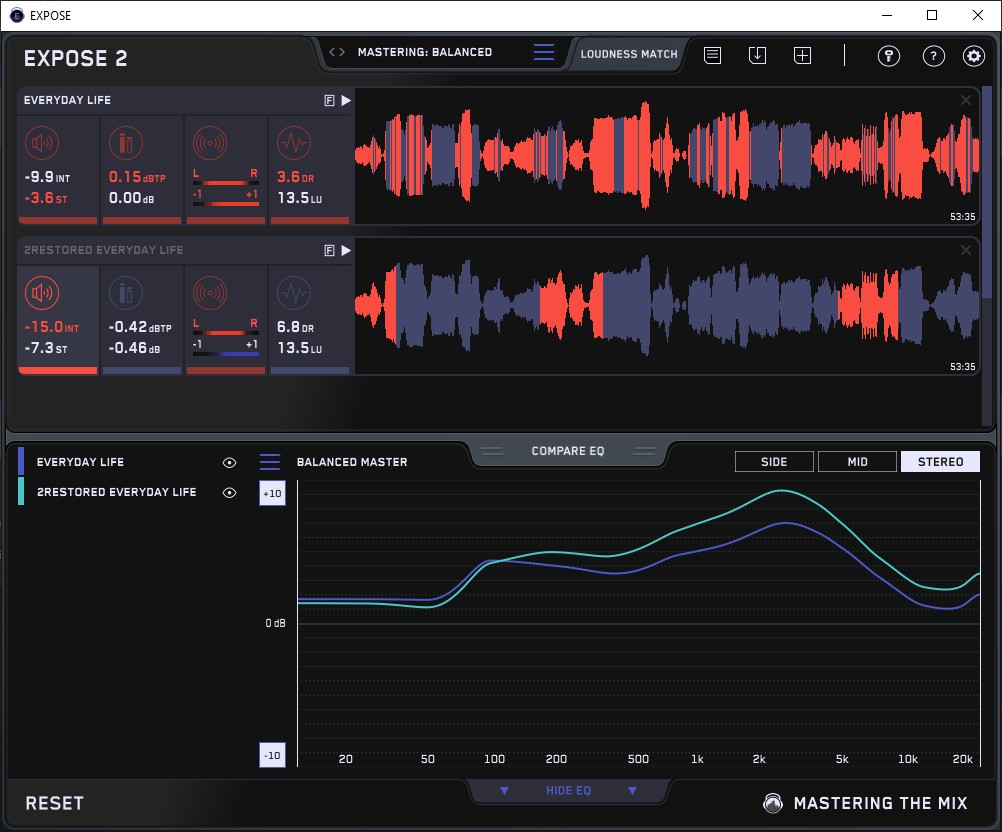Open the help question mark icon
This screenshot has height=832, width=1002.
(x=932, y=56)
